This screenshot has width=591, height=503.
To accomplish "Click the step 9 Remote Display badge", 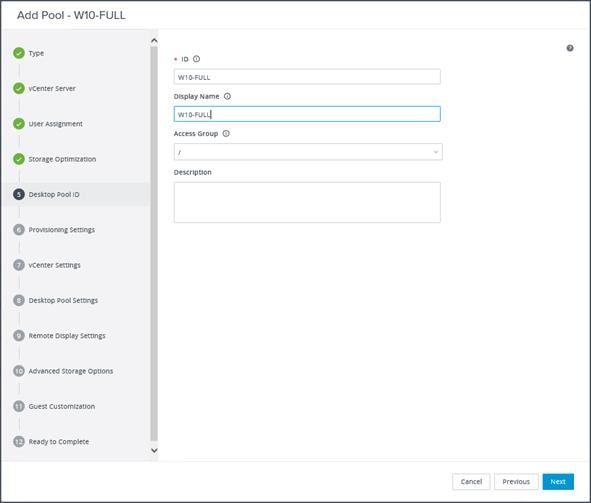I will [19, 336].
